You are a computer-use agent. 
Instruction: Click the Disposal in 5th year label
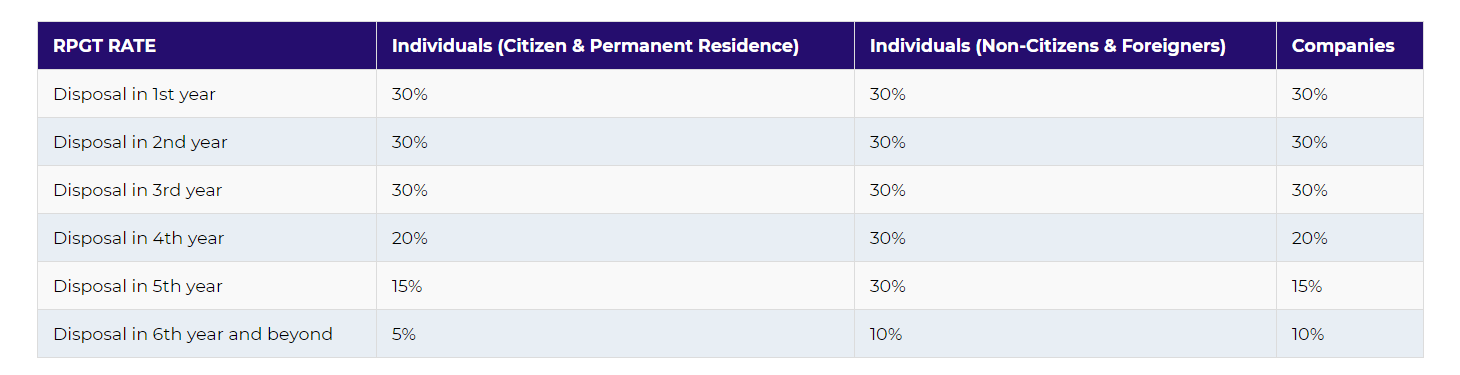tap(138, 286)
